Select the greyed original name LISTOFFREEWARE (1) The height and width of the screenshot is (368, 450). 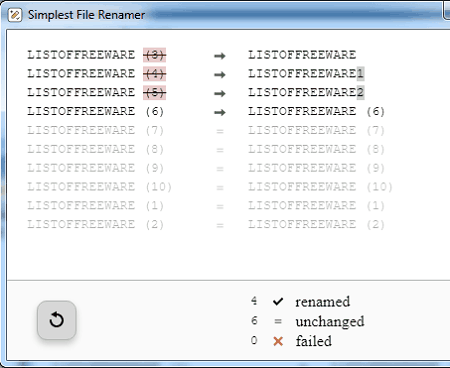pos(96,205)
